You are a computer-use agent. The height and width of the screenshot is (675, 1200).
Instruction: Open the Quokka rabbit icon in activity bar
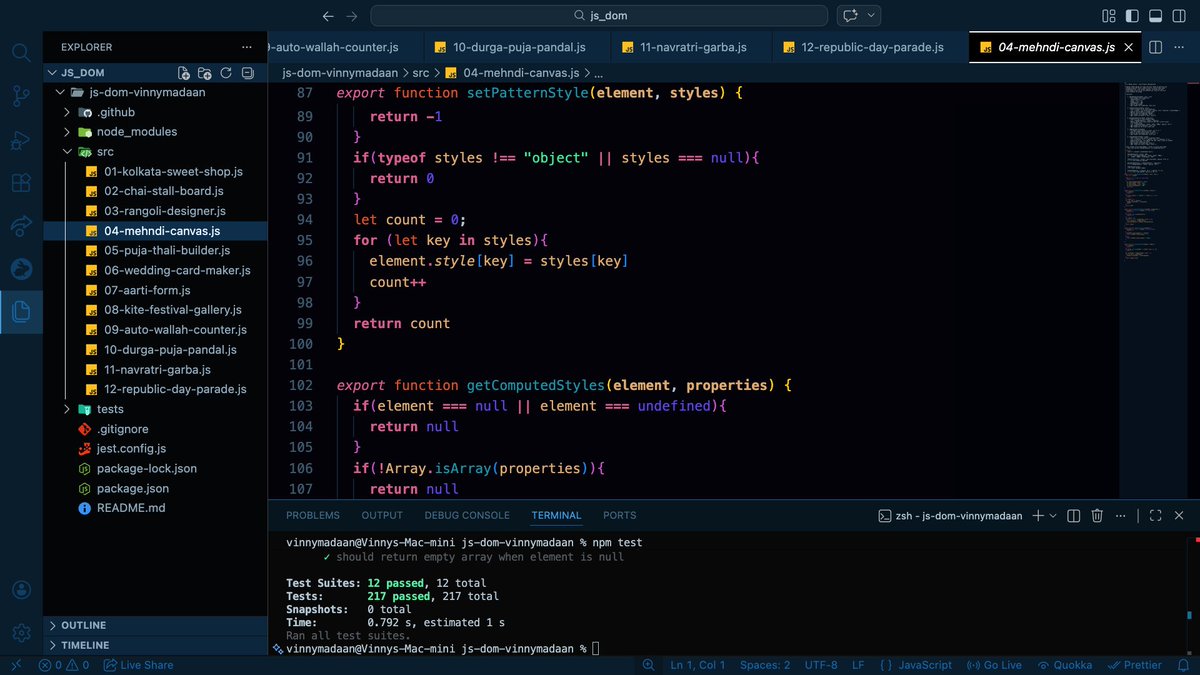pos(21,269)
